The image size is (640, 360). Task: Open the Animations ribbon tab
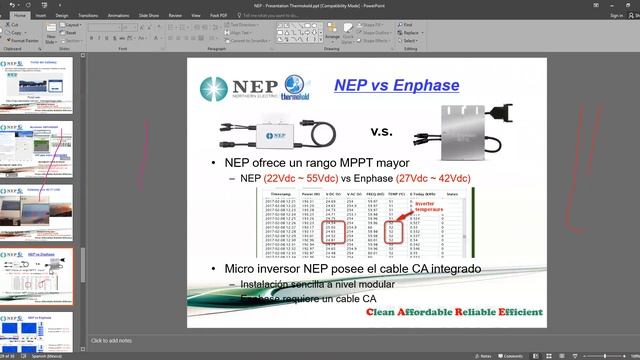pos(118,16)
